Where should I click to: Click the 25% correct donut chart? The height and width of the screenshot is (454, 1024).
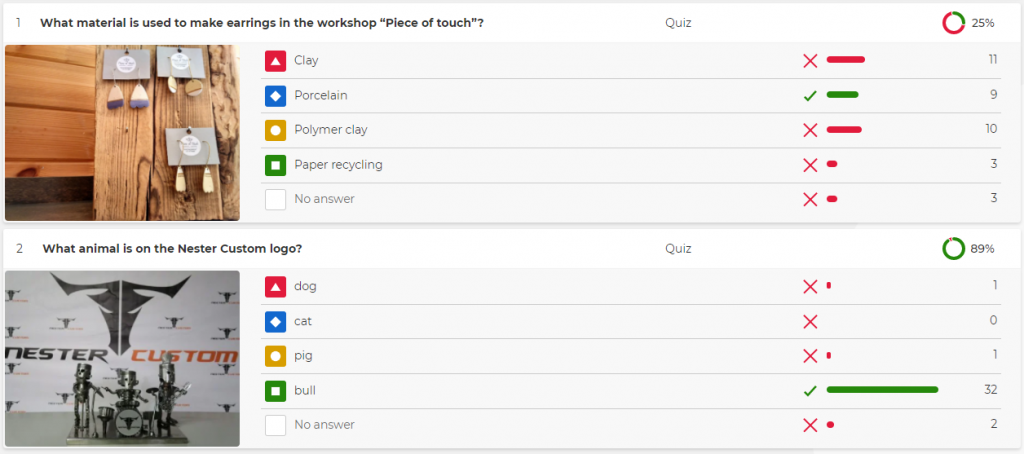pos(953,22)
